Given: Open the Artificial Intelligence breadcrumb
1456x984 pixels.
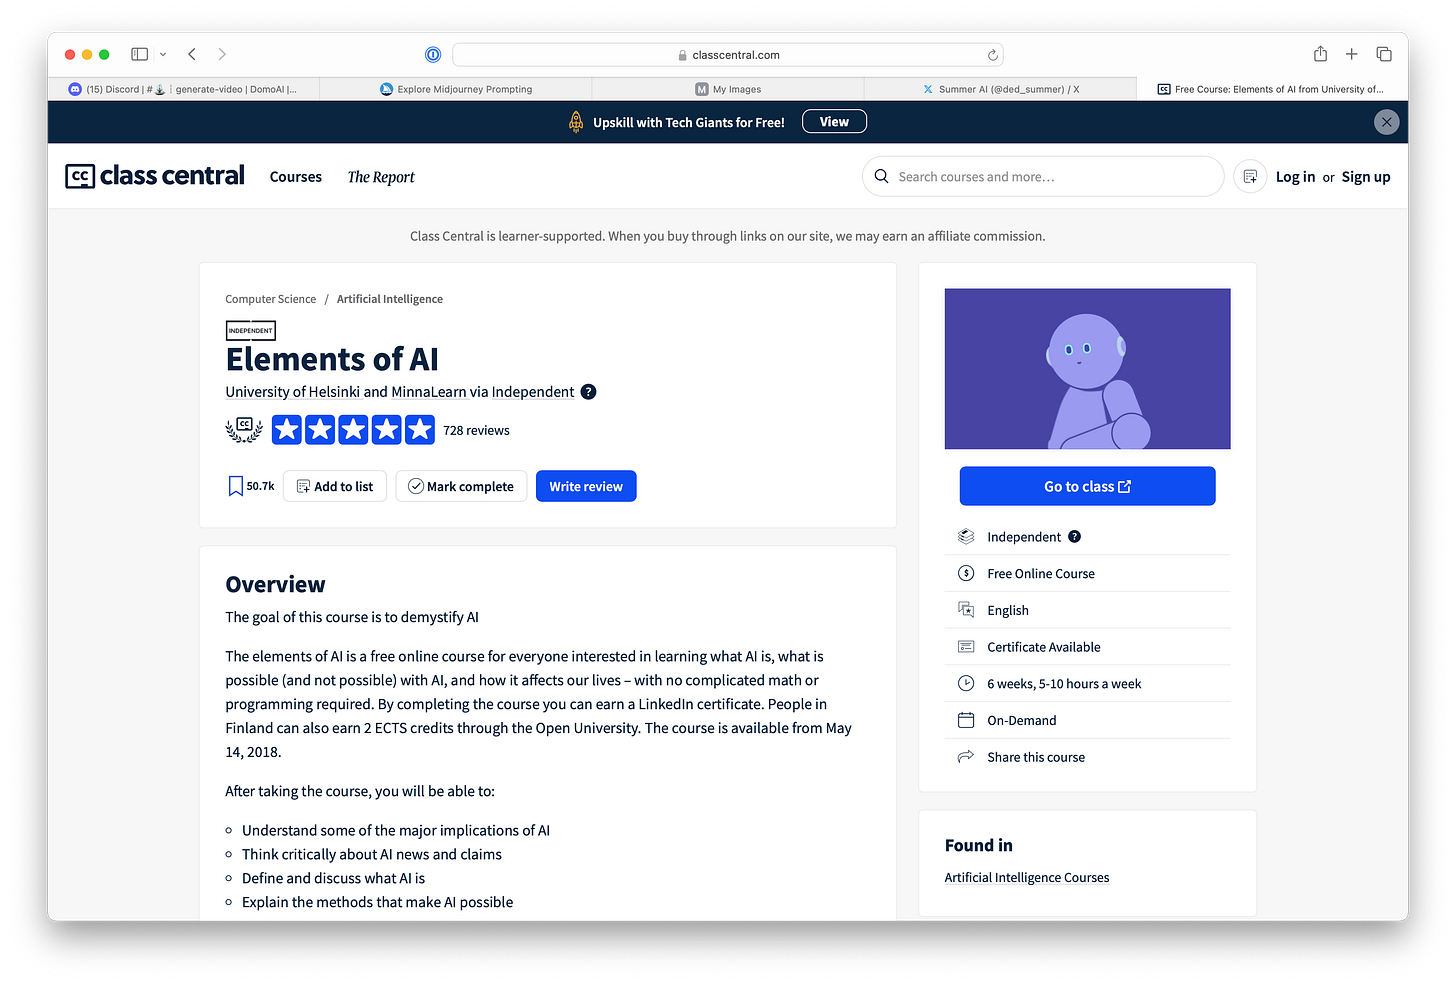Looking at the screenshot, I should tap(390, 299).
